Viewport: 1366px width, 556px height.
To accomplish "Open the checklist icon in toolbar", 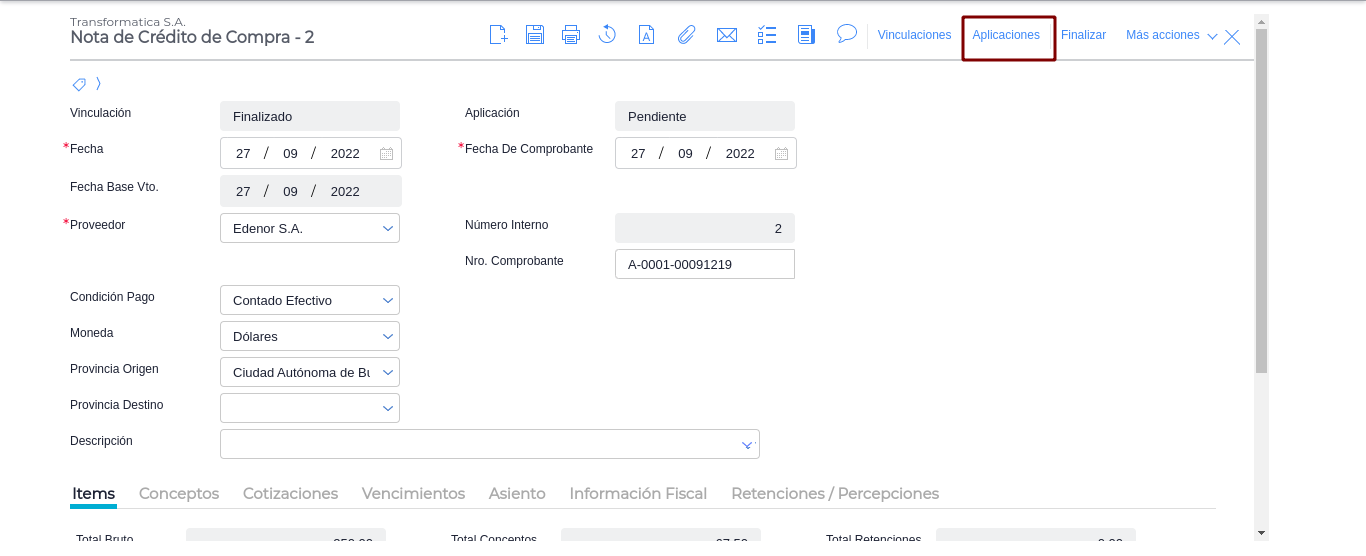I will [767, 35].
